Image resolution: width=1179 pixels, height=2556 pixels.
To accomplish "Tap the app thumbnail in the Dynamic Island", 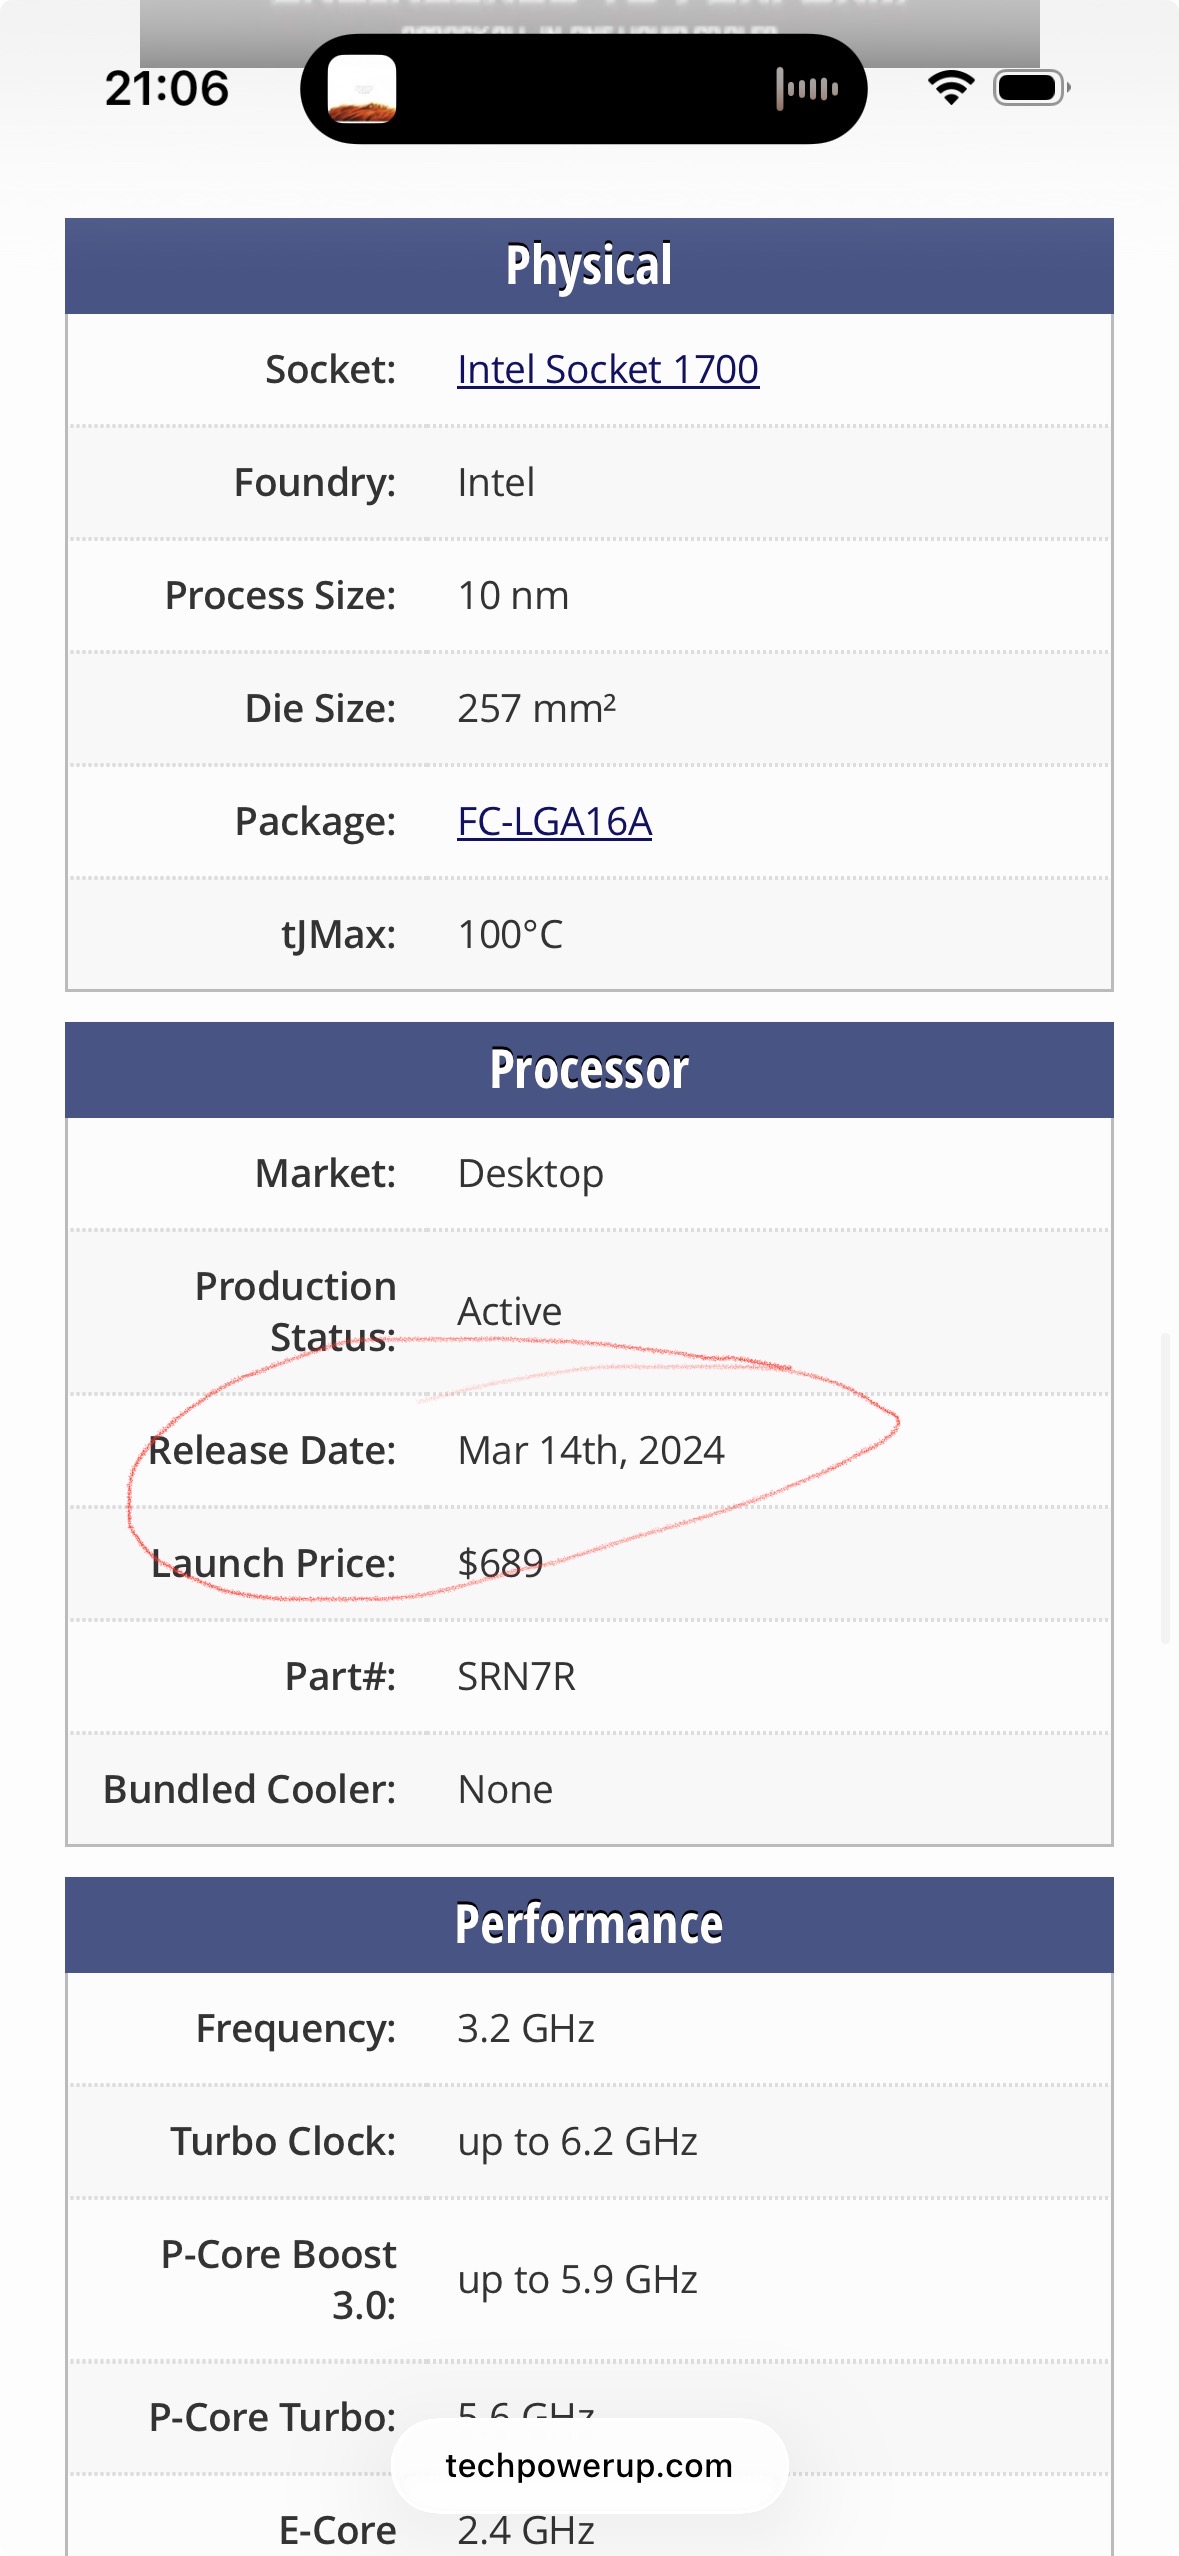I will pos(362,89).
